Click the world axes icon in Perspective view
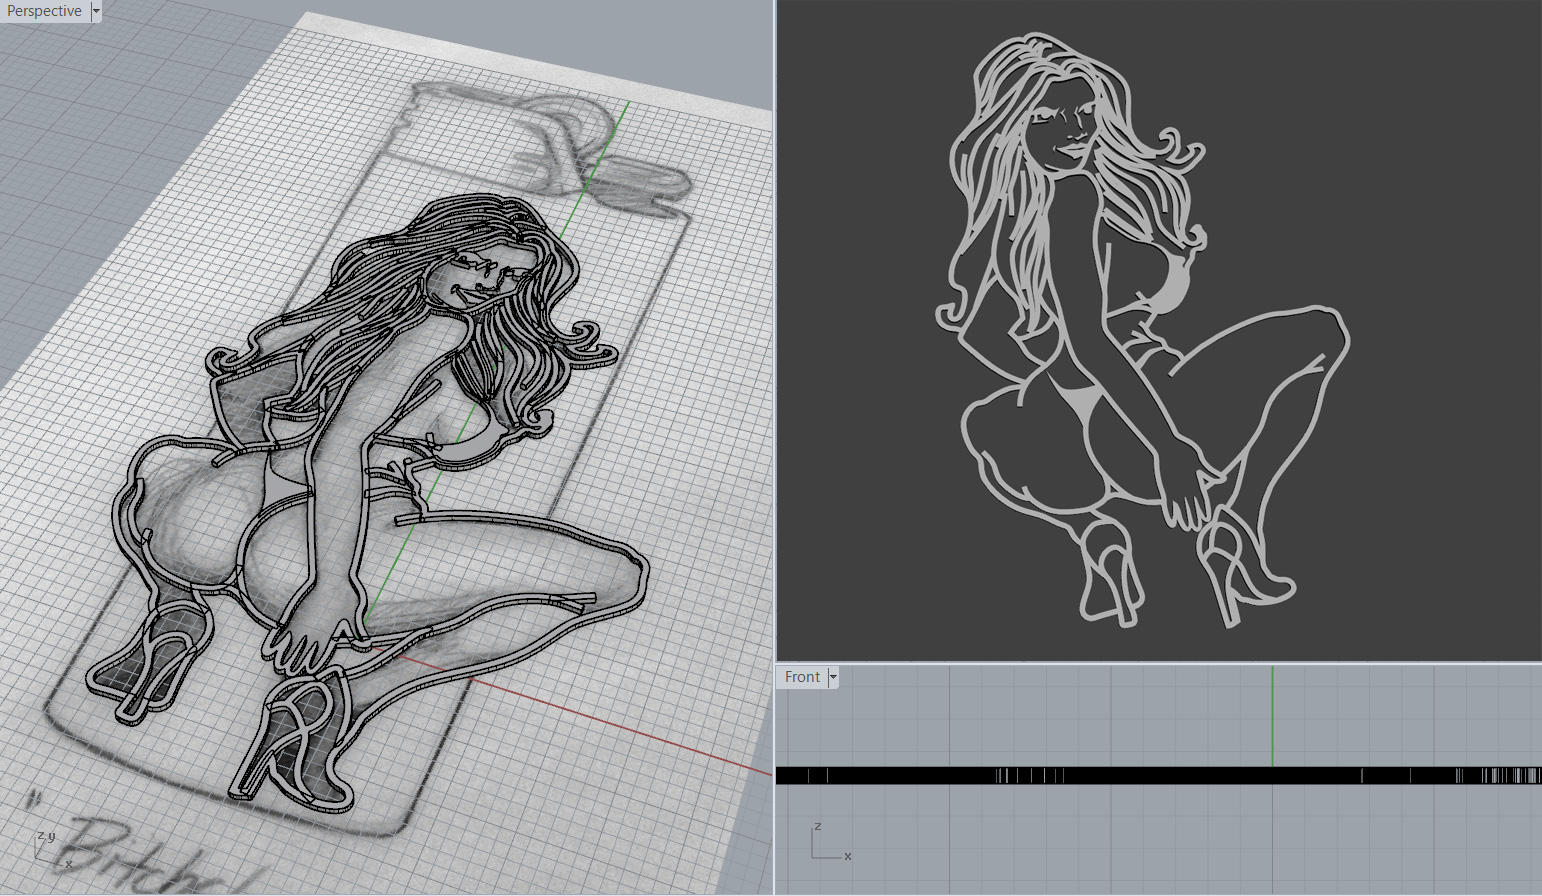 coord(45,846)
